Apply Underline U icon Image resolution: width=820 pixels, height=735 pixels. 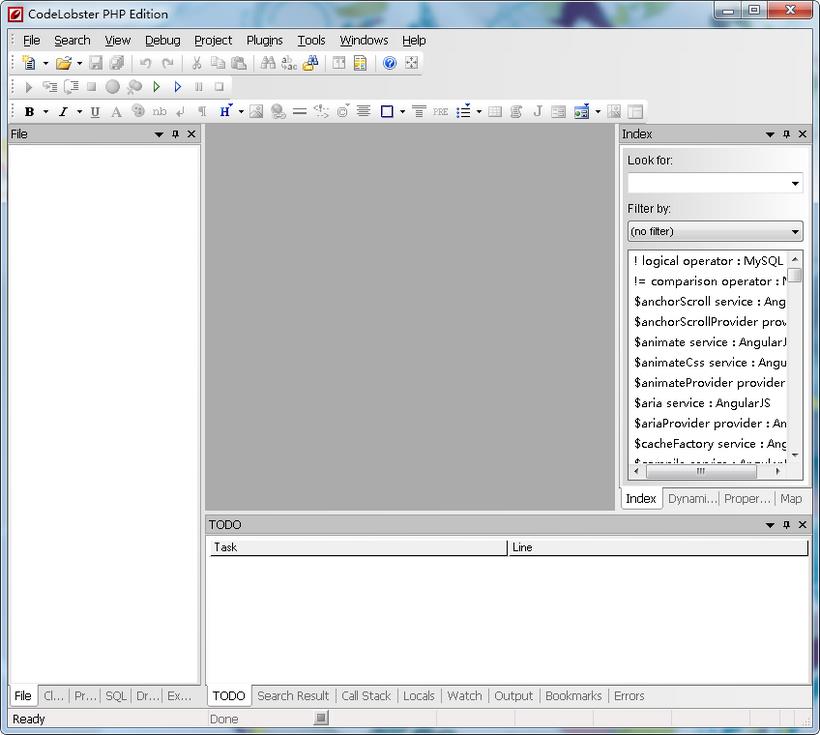click(x=95, y=111)
